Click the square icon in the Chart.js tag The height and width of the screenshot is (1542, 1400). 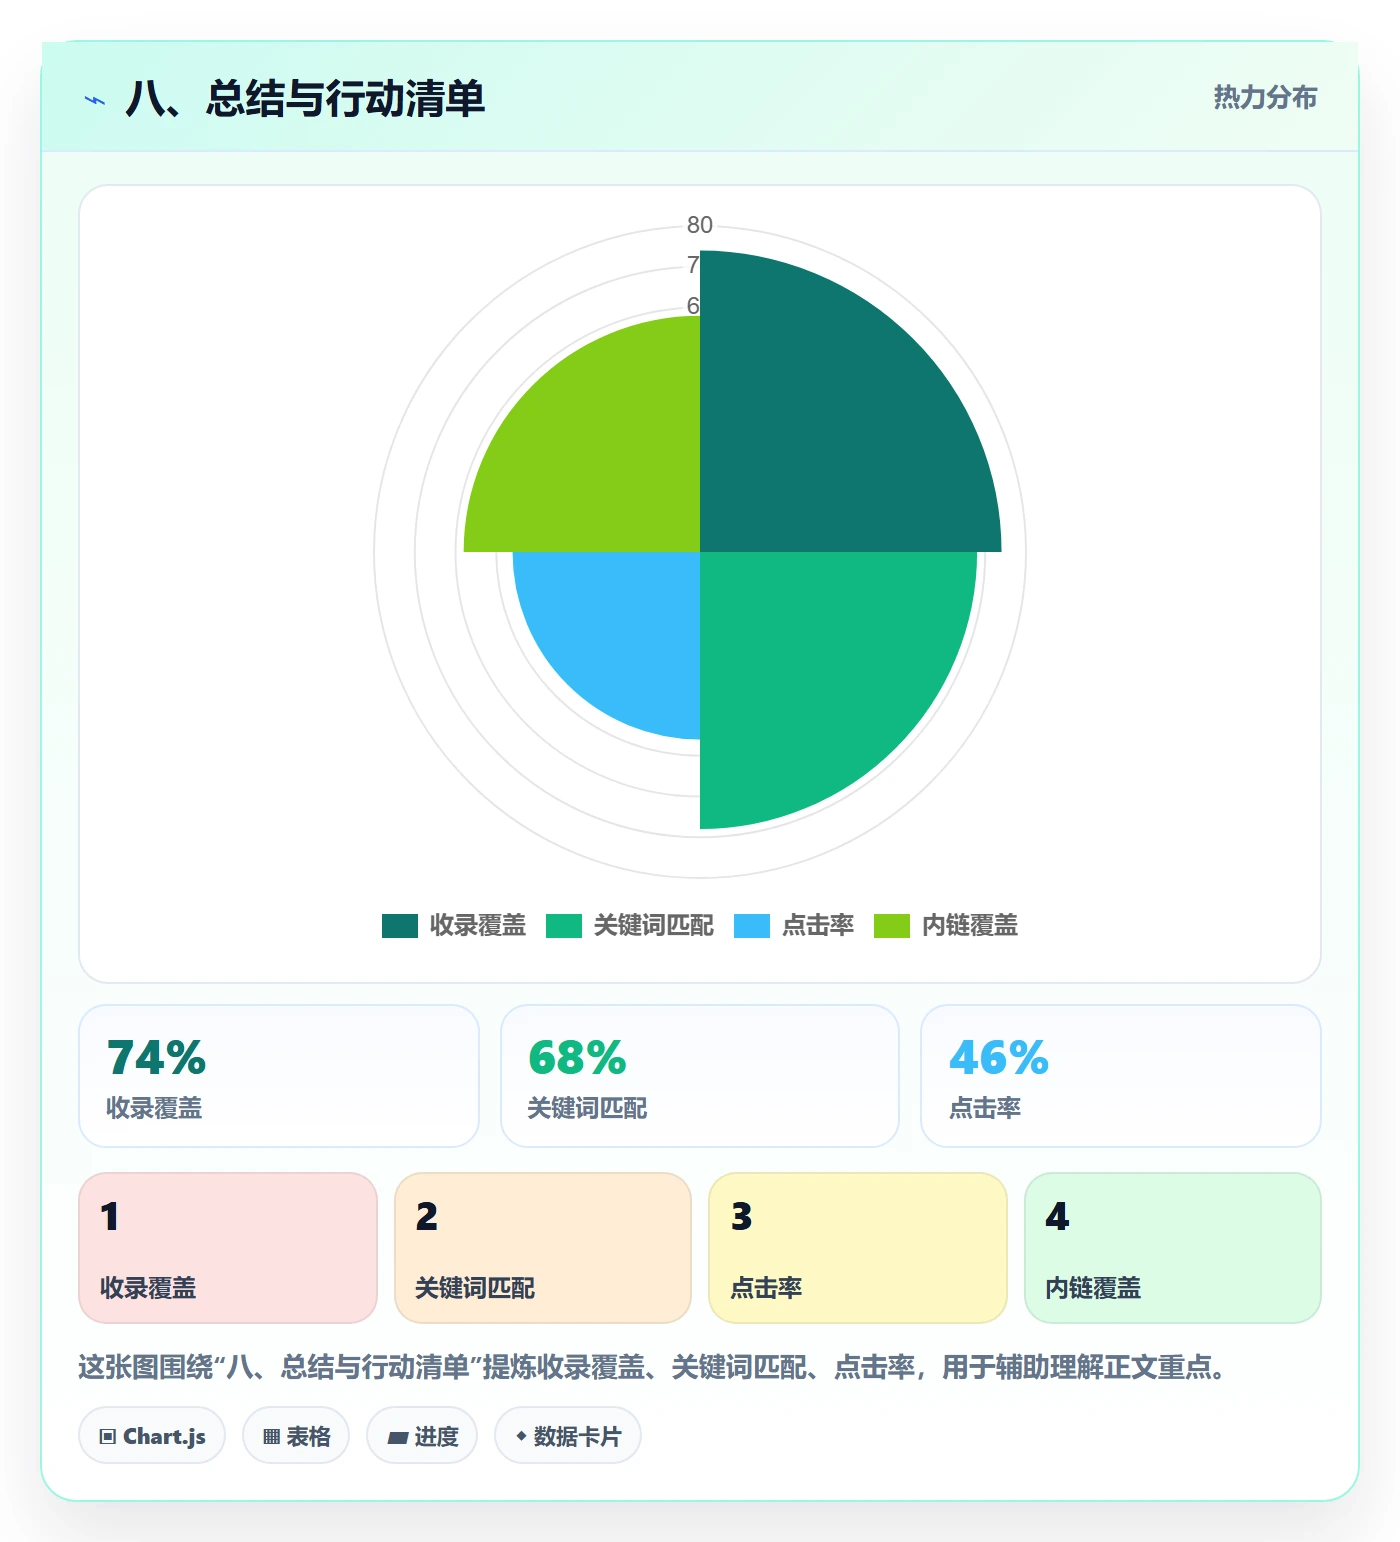click(x=108, y=1437)
